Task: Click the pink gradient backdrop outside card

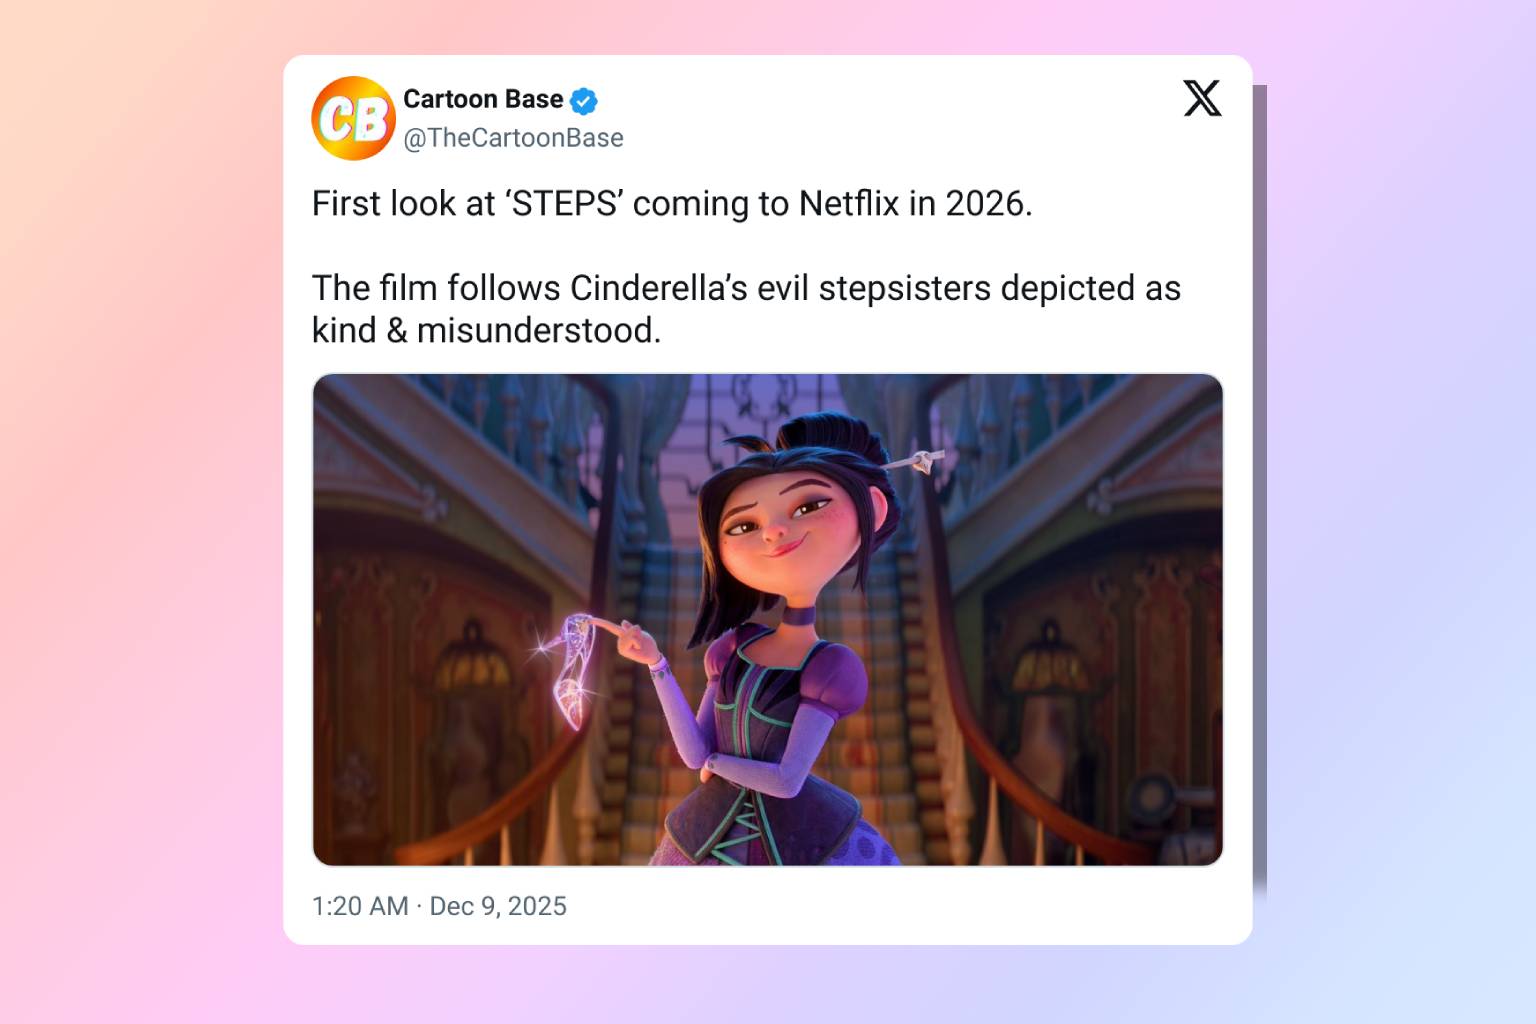Action: 140,500
